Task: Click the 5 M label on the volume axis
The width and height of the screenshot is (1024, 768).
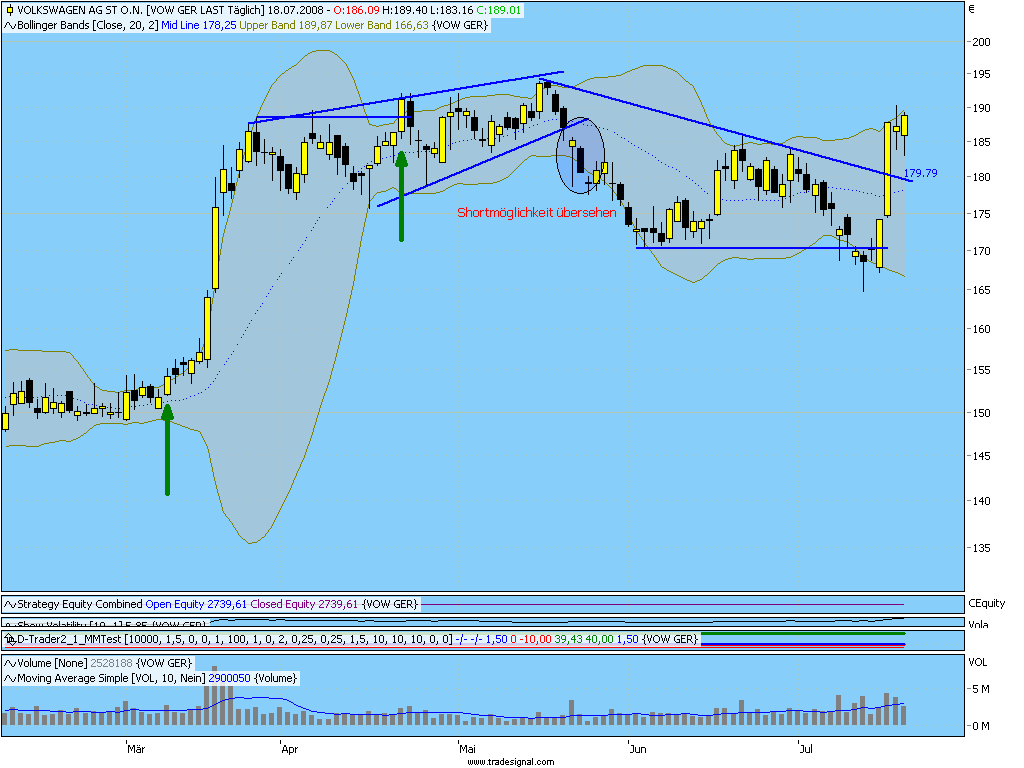Action: (x=981, y=689)
